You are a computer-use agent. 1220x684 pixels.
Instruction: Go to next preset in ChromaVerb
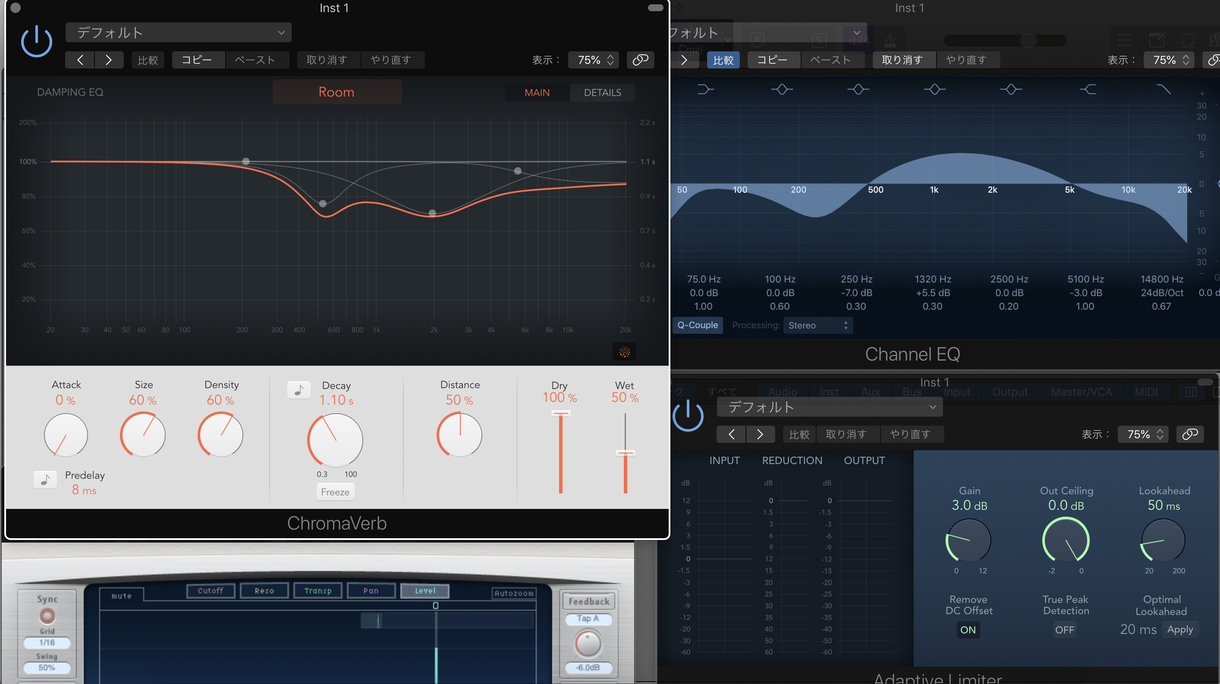point(109,60)
